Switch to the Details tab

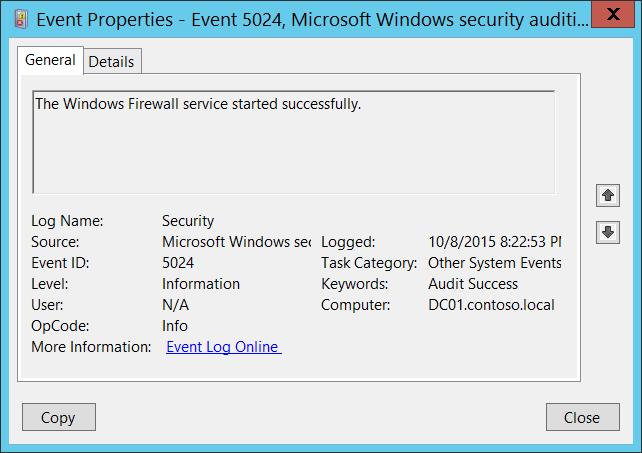click(x=111, y=61)
